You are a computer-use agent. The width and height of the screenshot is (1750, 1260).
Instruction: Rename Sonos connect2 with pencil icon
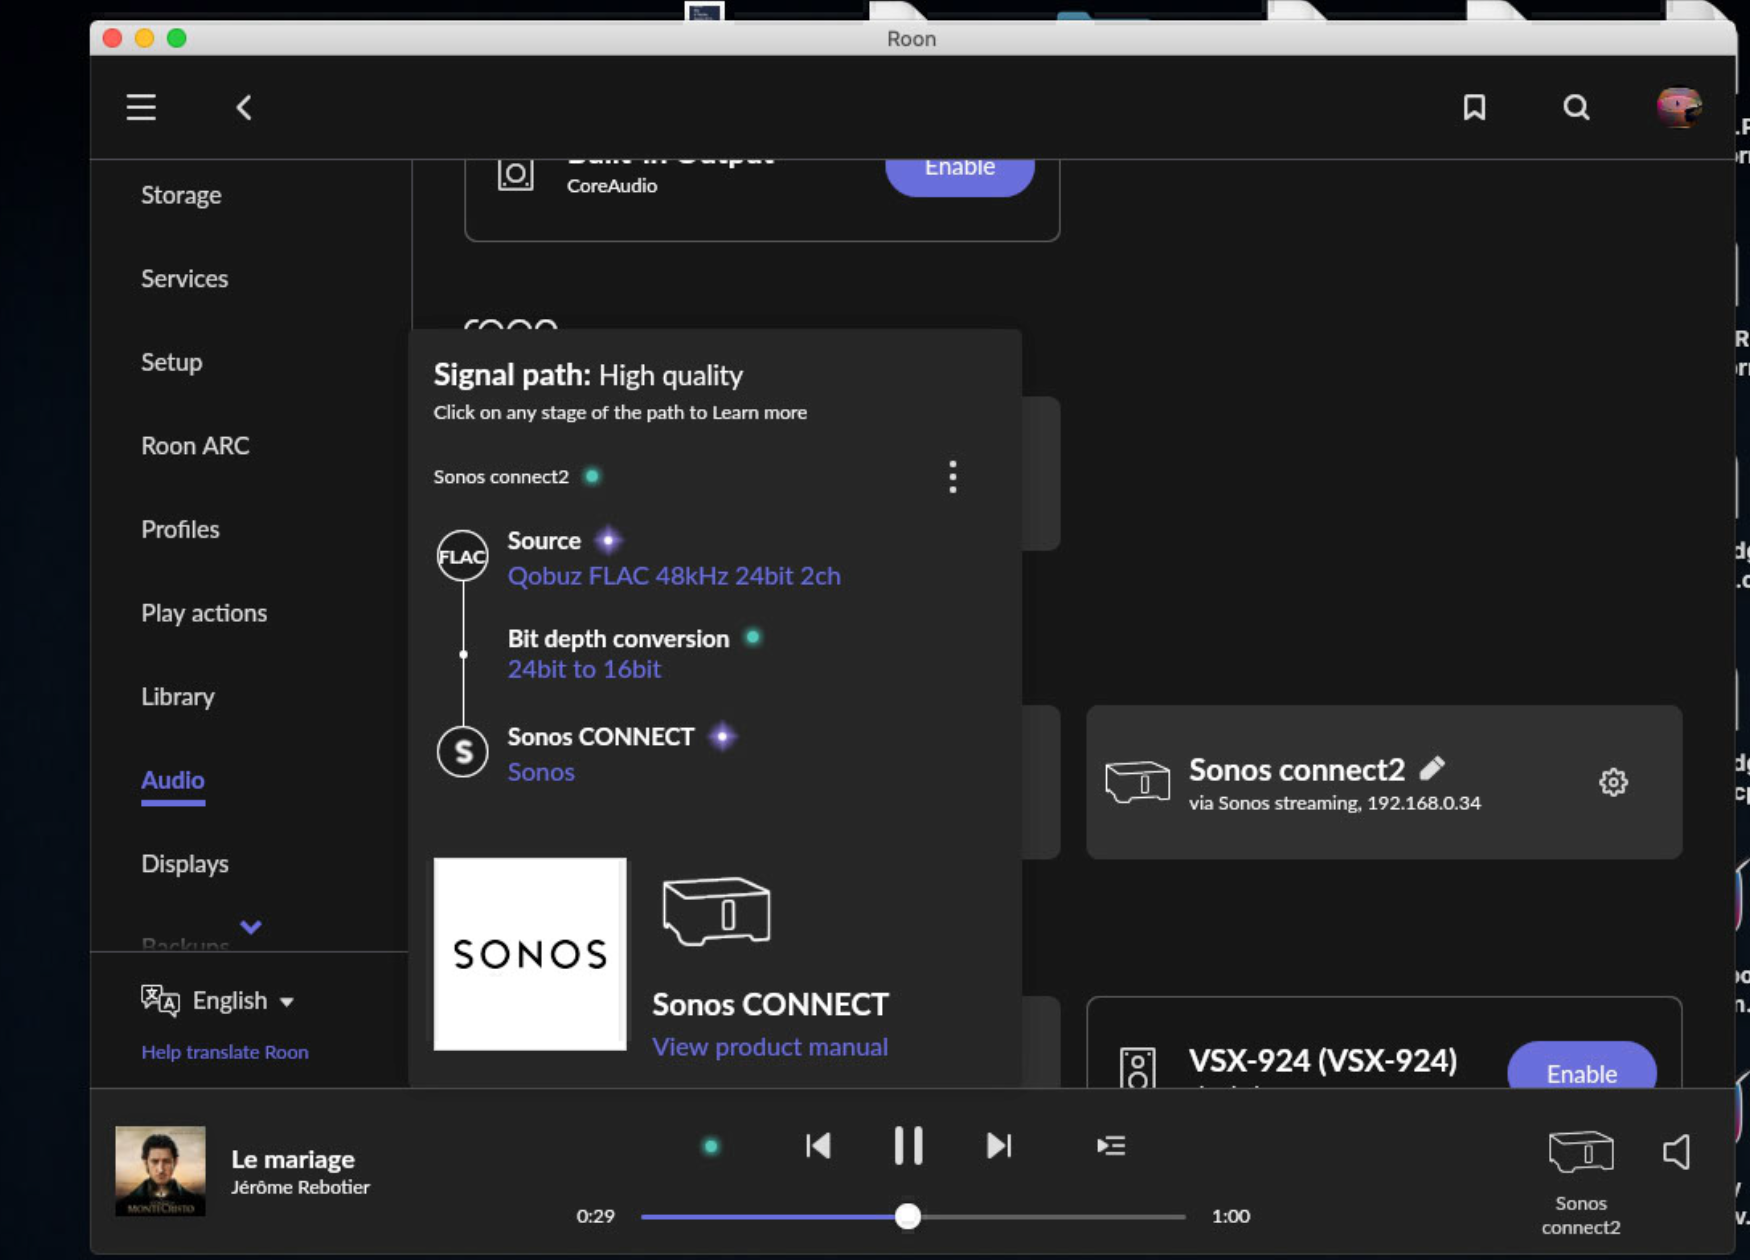click(1432, 768)
